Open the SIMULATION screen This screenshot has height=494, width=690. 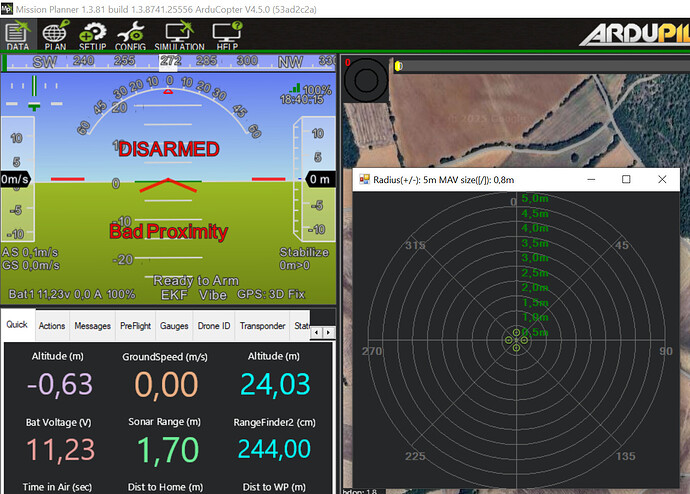click(179, 34)
